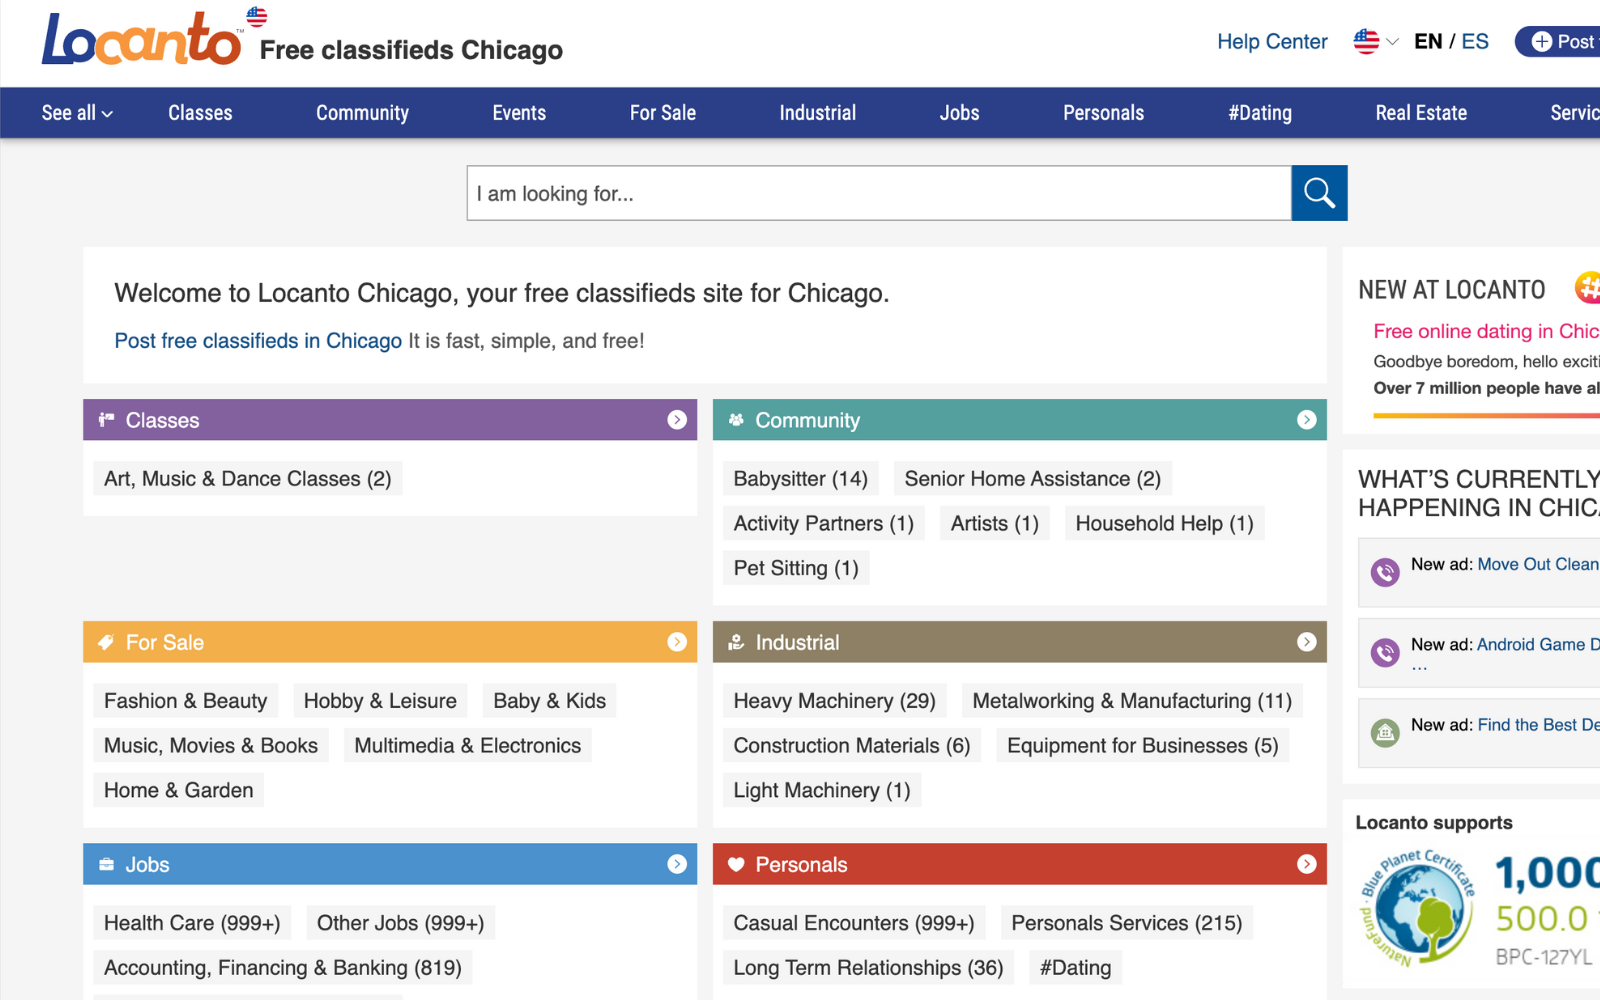This screenshot has width=1600, height=1000.
Task: Open the Community nav menu item
Action: tap(362, 113)
